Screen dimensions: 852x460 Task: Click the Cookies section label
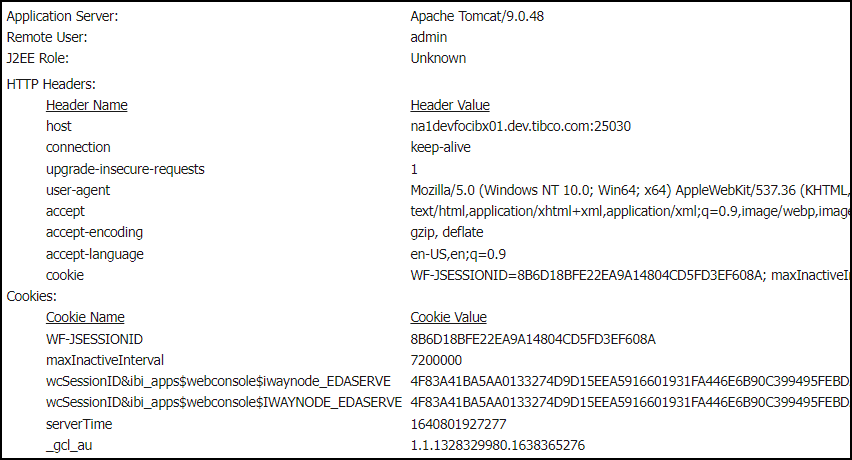32,296
